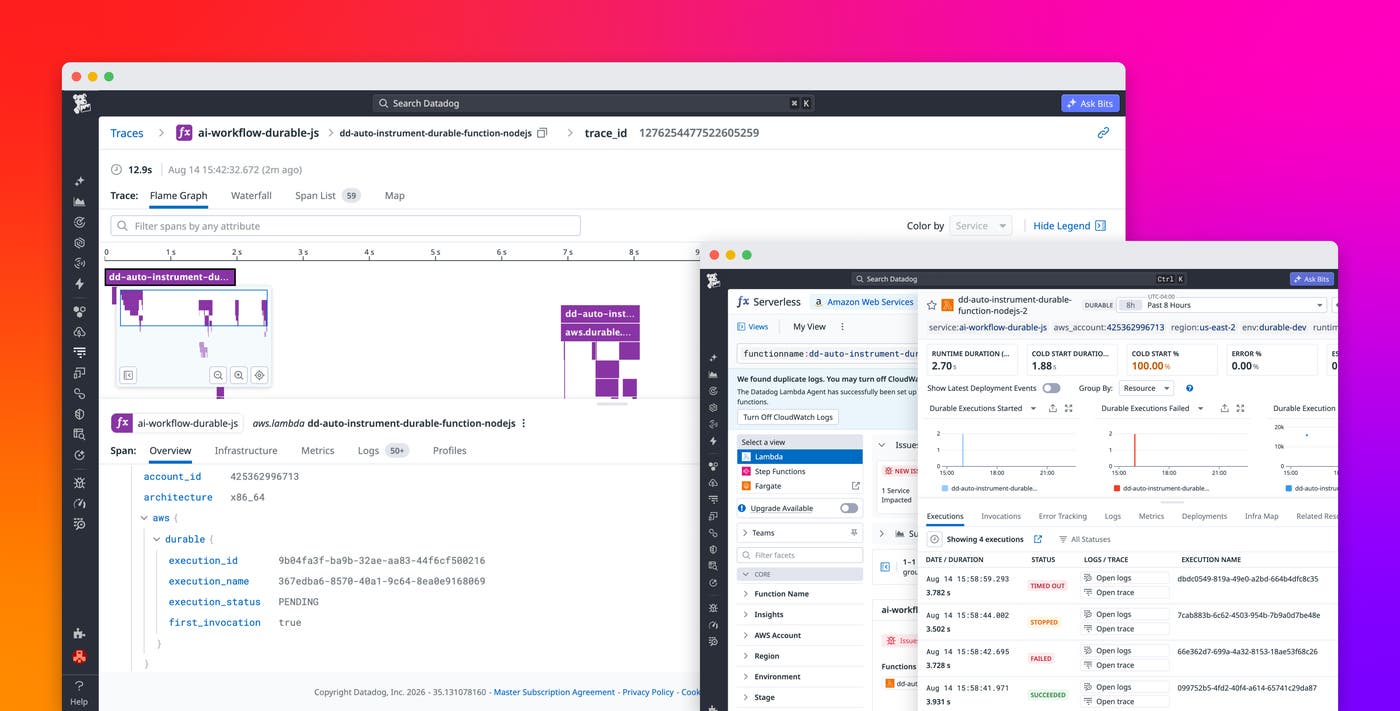Screen dimensions: 1400x711
Task: Collapse the aws attribute tree node
Action: 144,518
